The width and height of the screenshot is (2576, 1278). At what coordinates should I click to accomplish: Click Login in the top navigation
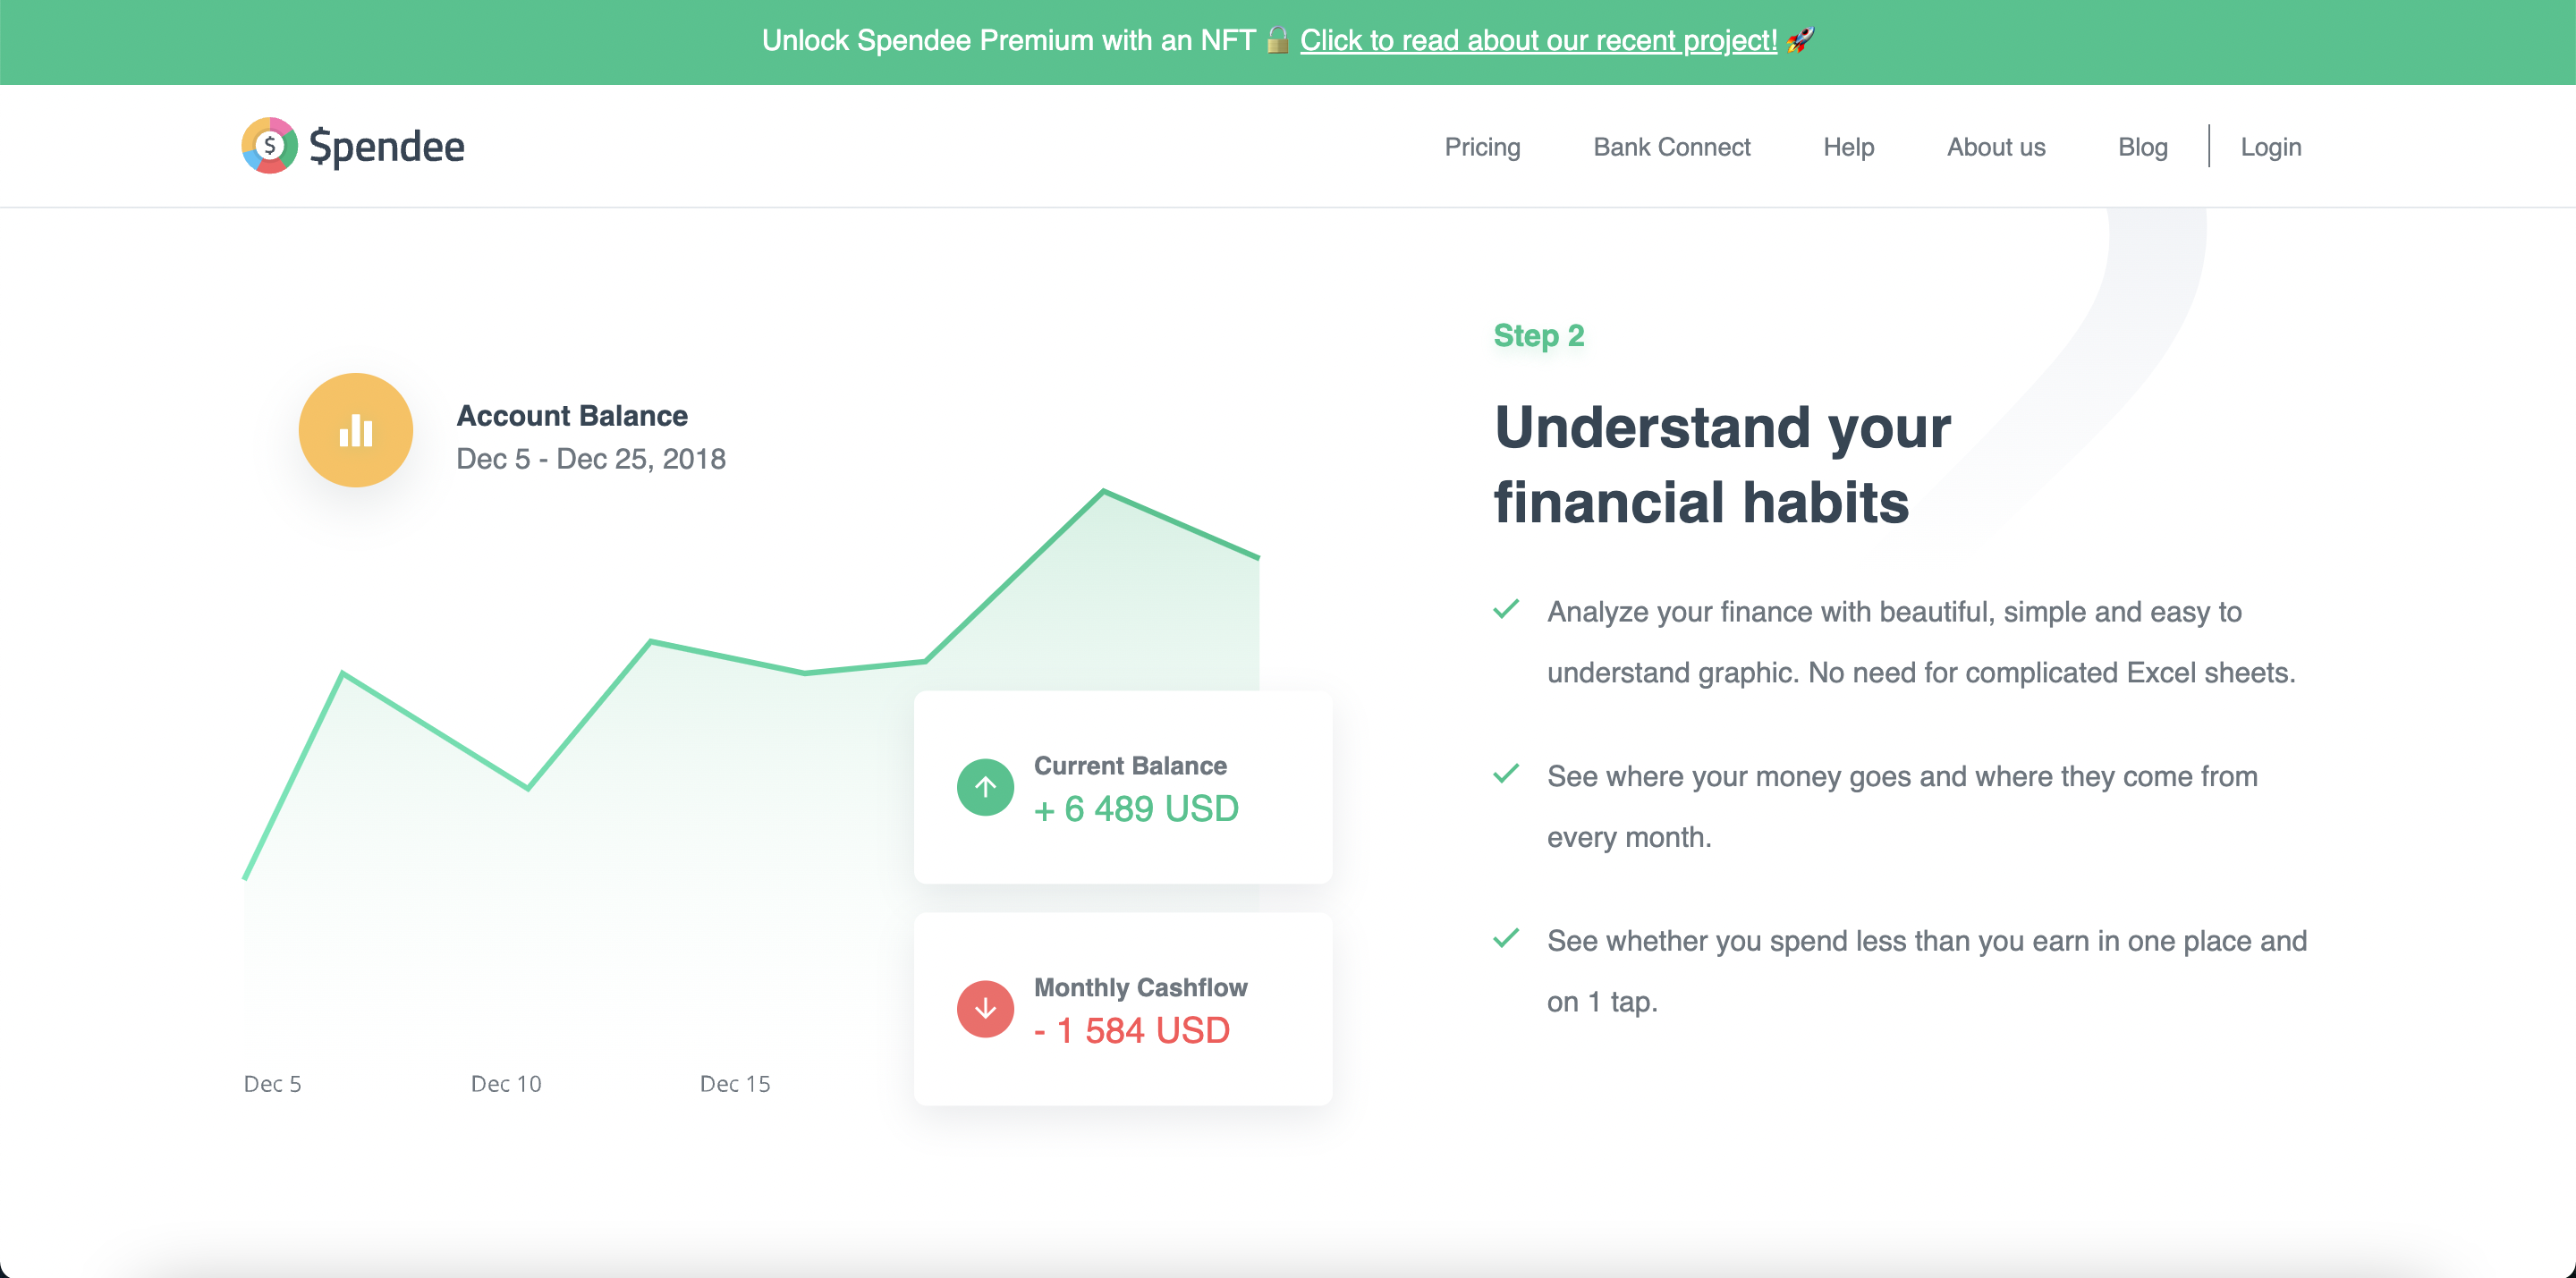click(x=2270, y=147)
